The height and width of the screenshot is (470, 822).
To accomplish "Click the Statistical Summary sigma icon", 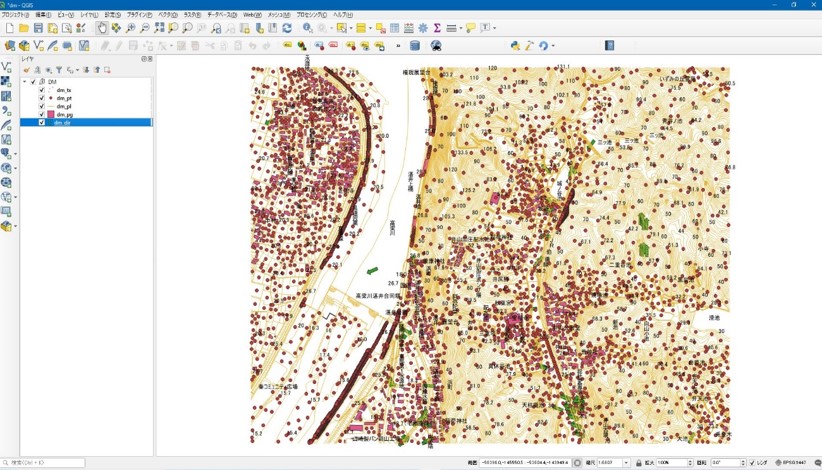I will [x=437, y=28].
